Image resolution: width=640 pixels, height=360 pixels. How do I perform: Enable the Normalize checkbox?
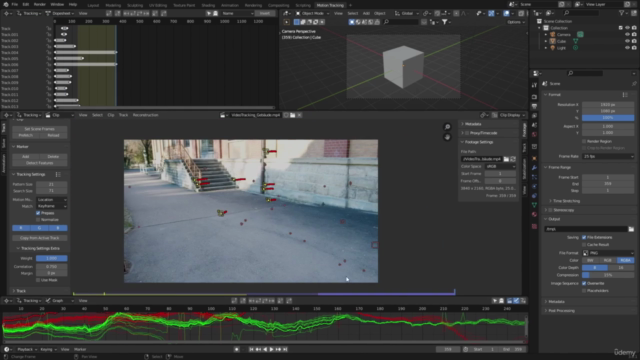click(38, 220)
